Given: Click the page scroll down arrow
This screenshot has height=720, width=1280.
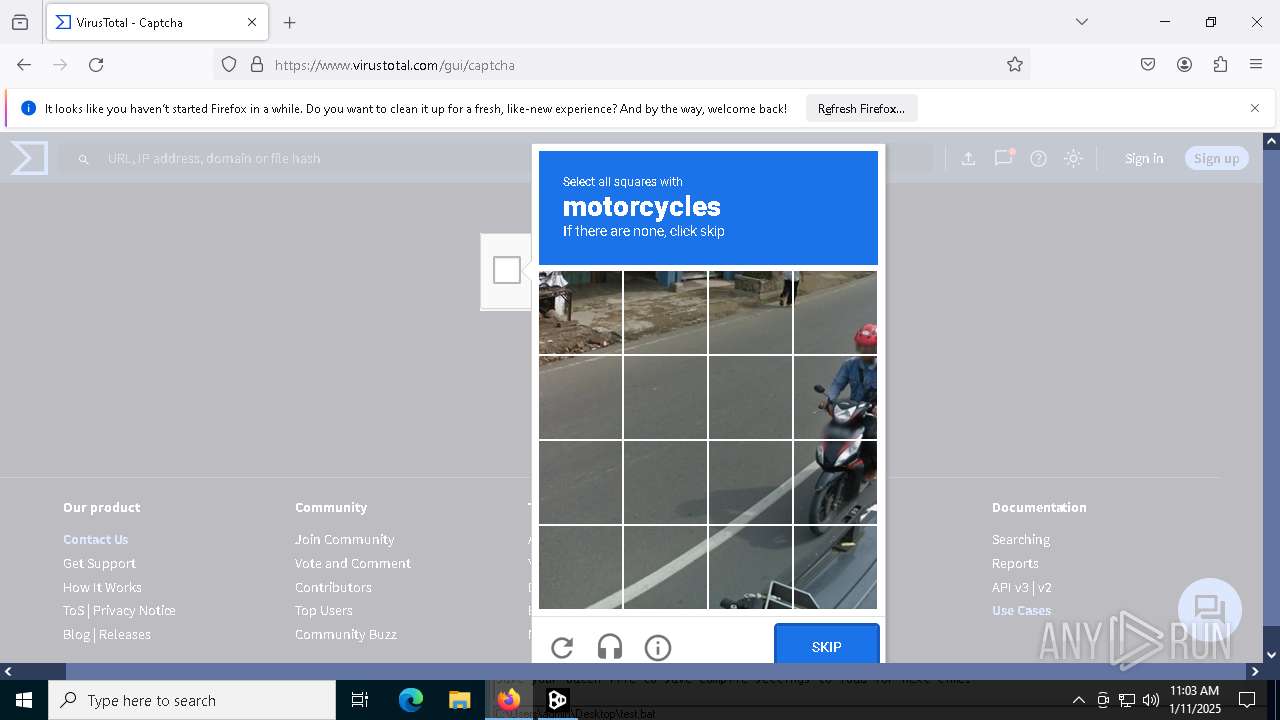Looking at the screenshot, I should [1271, 655].
